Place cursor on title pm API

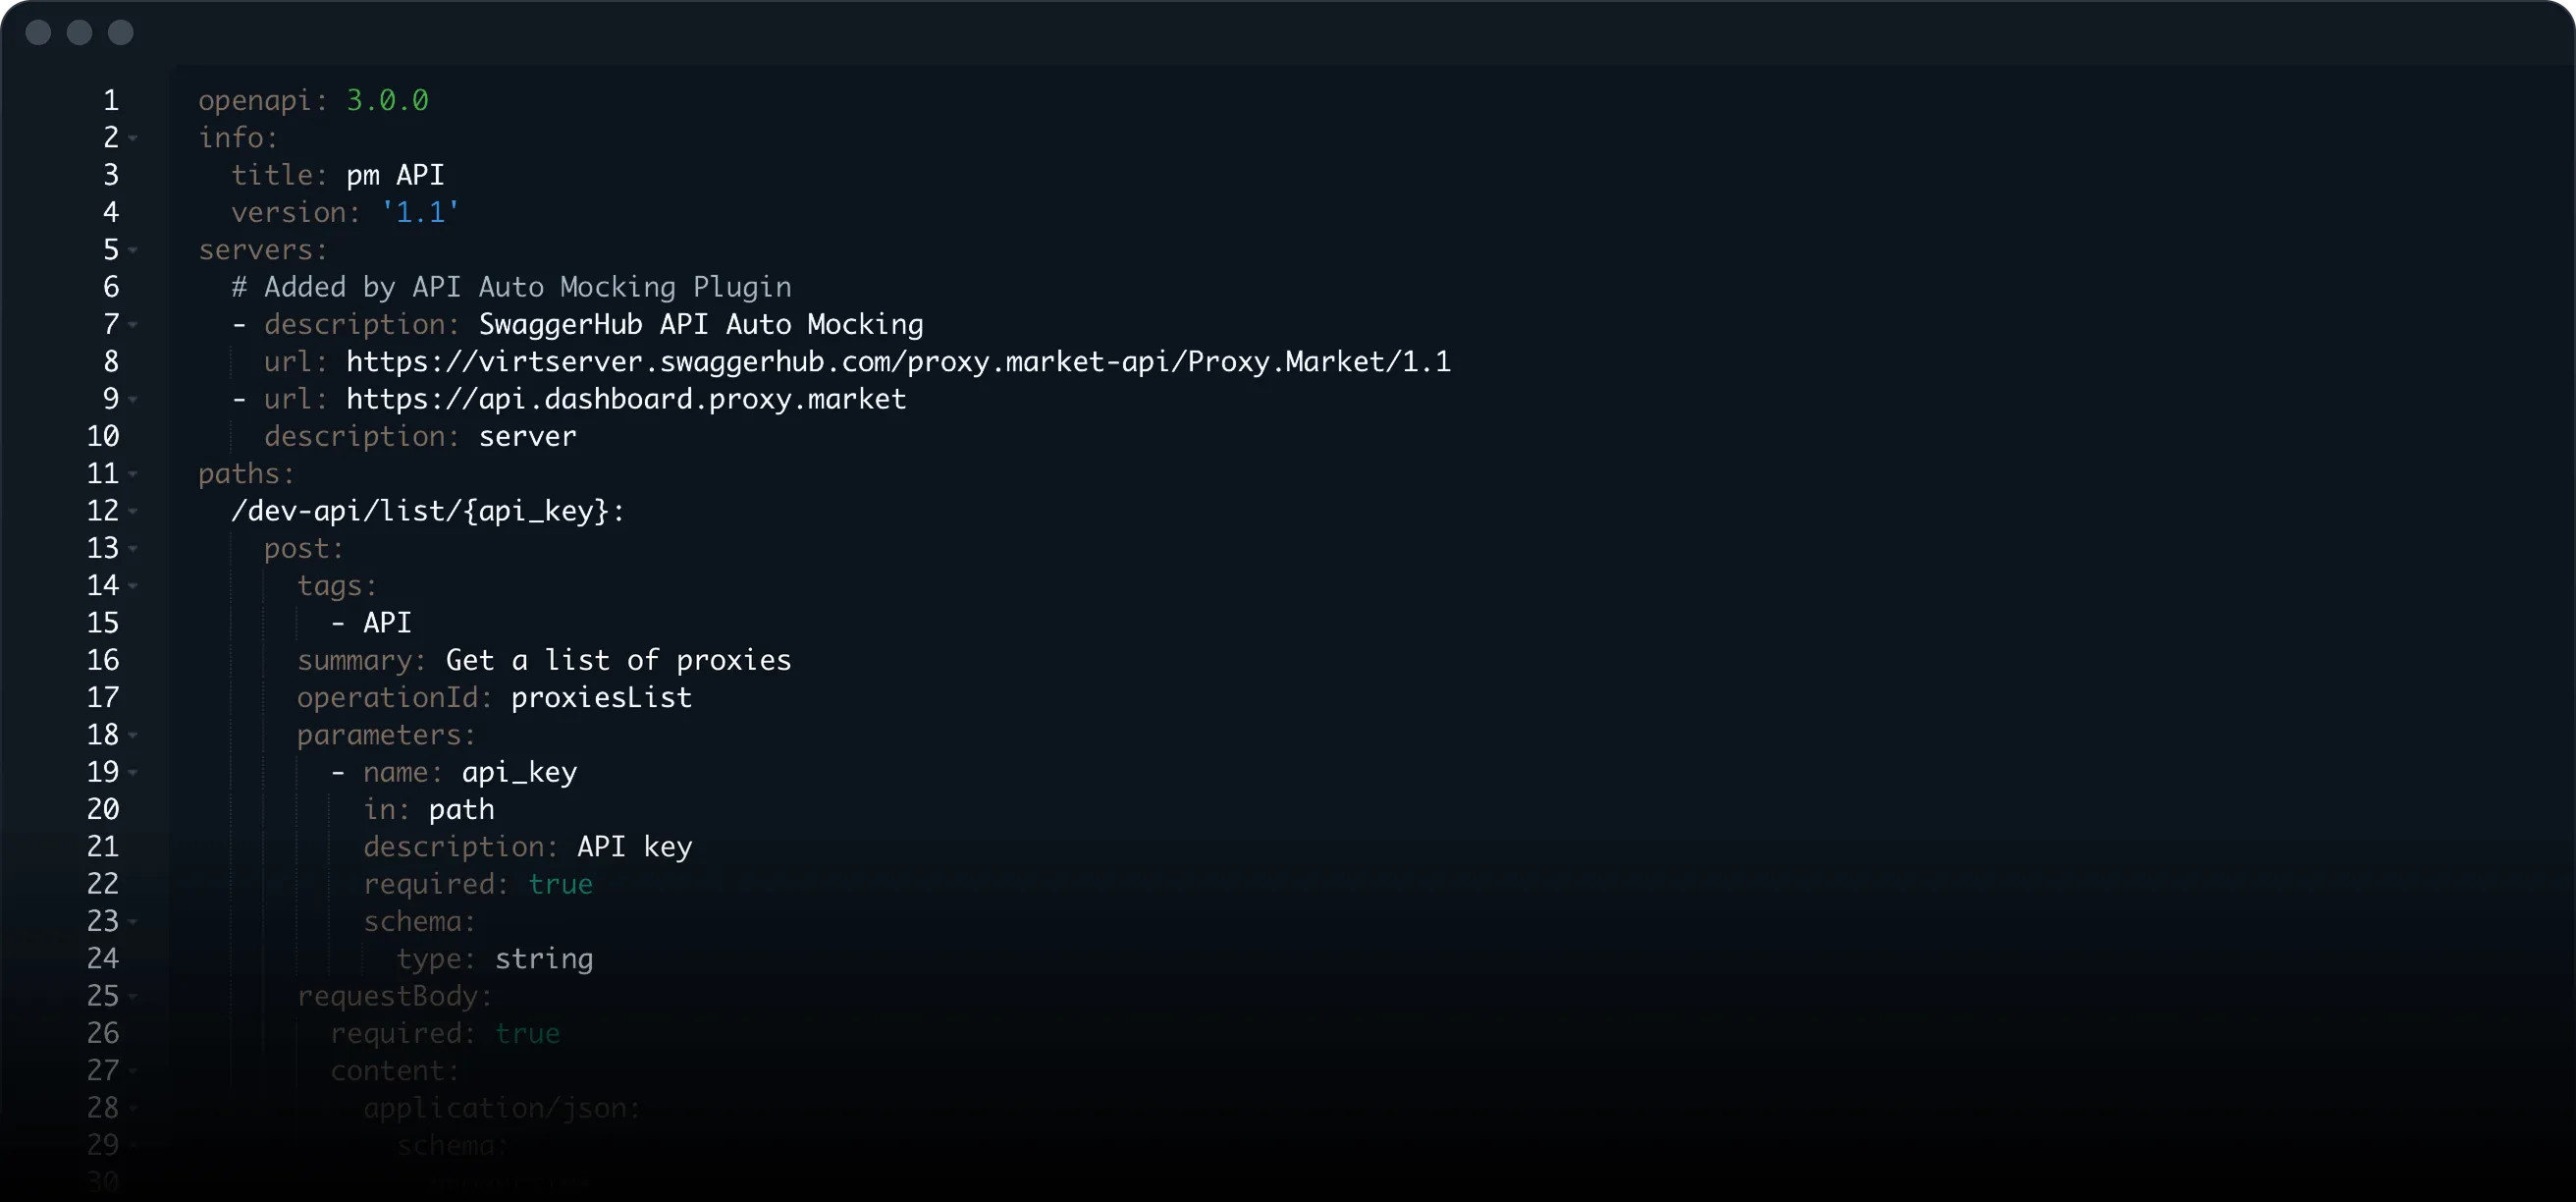[x=395, y=175]
